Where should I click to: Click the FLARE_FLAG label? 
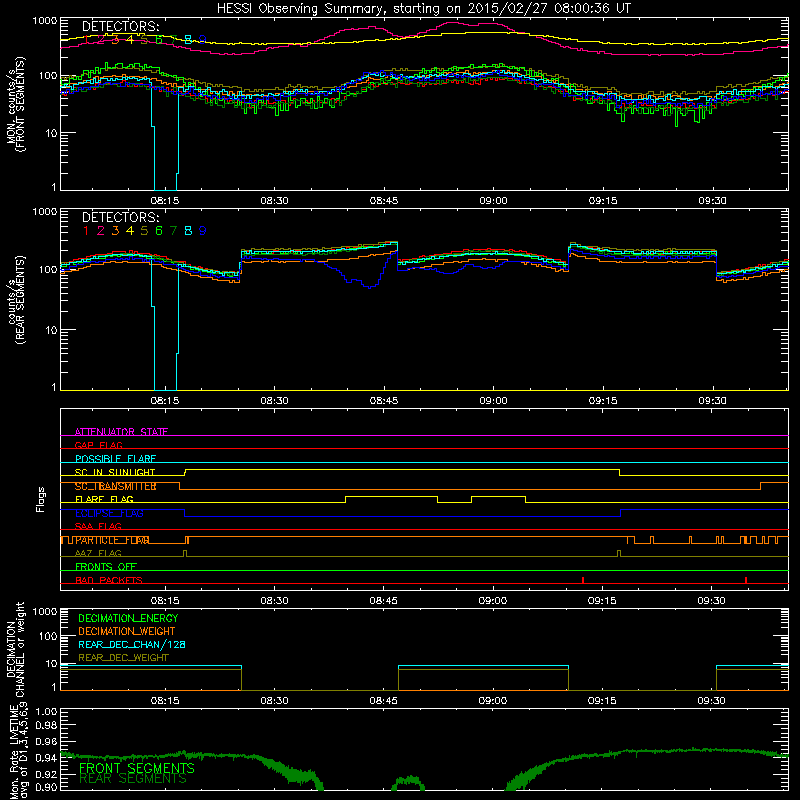pos(104,499)
